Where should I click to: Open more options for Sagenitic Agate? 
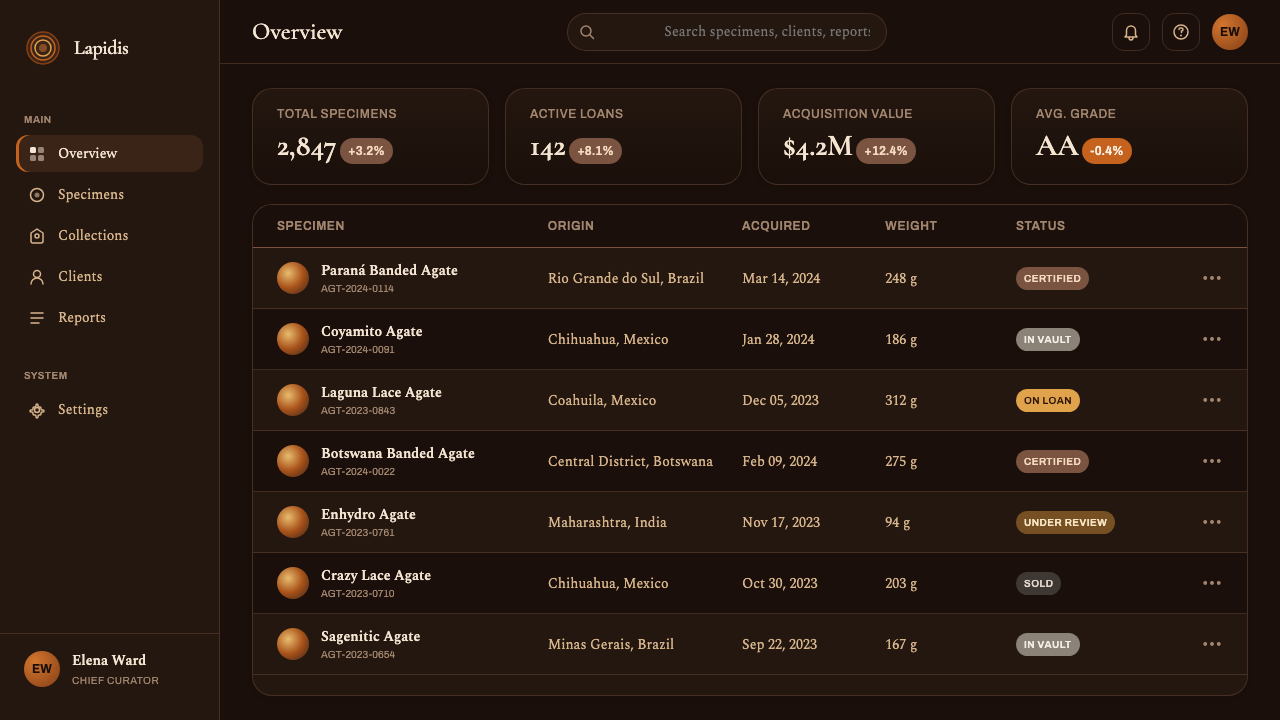coord(1212,644)
